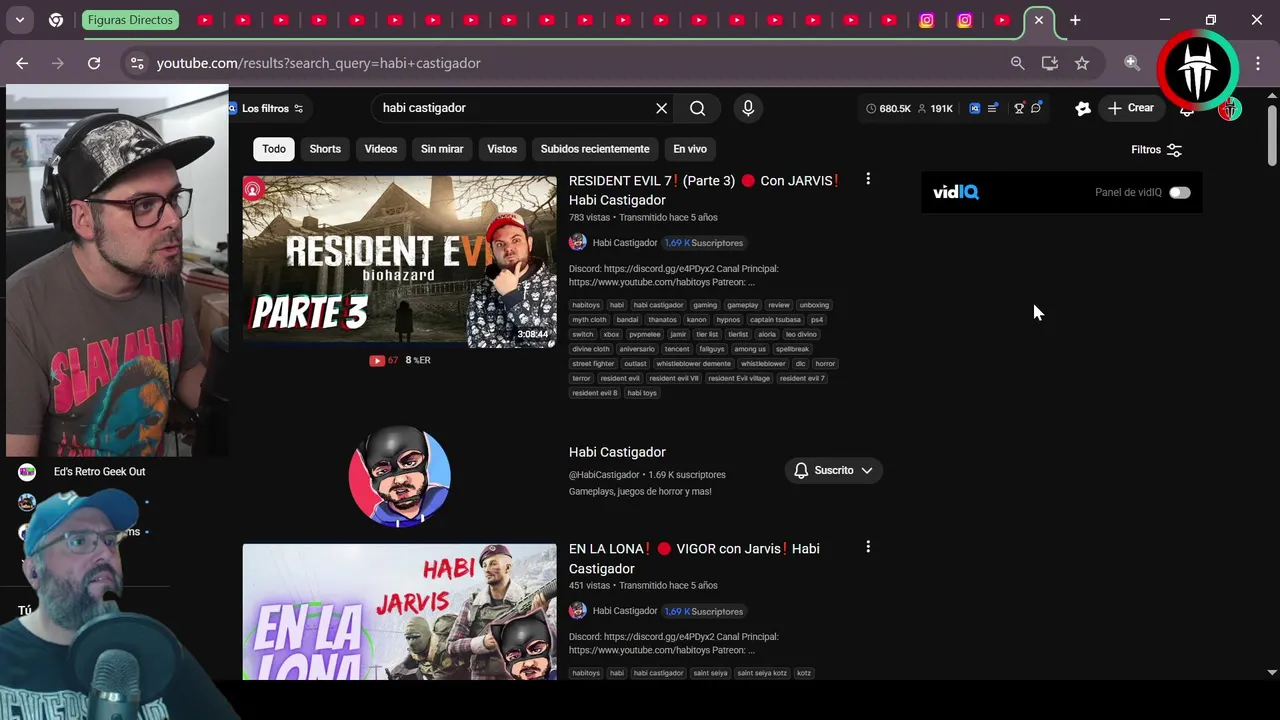Open the account avatar menu

[1230, 110]
